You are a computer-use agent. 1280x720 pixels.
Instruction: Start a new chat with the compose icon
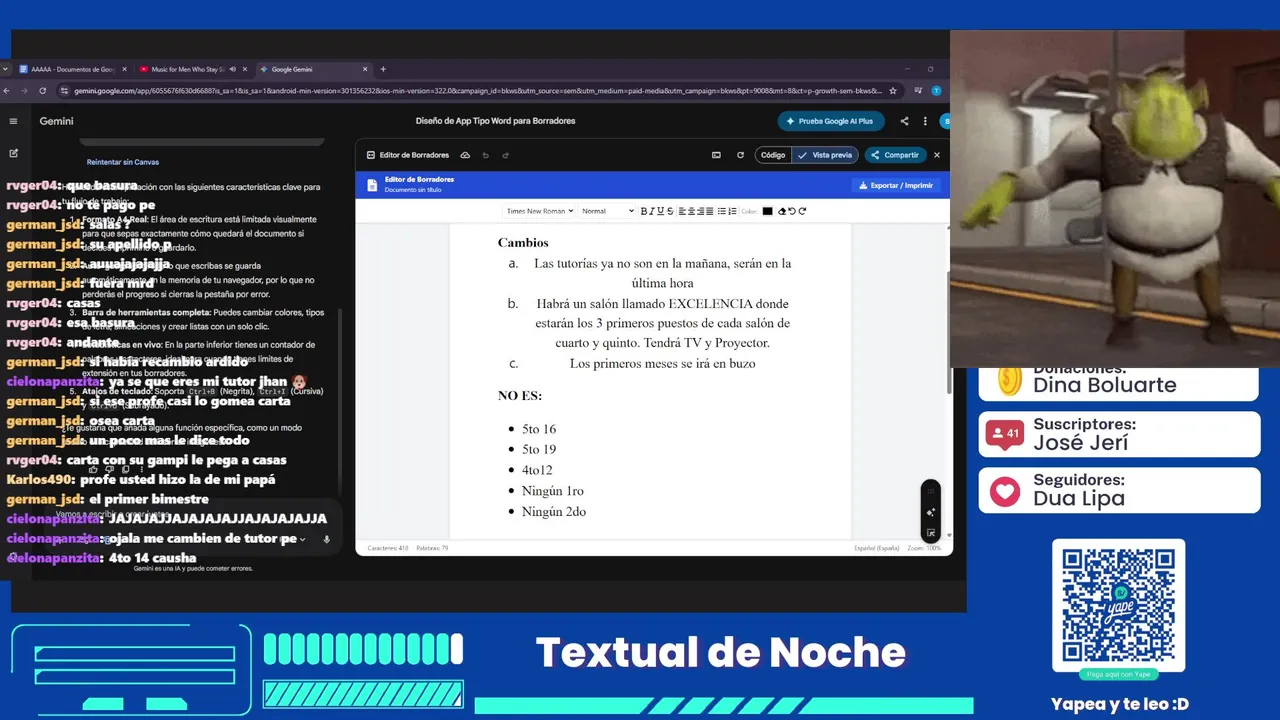coord(13,153)
